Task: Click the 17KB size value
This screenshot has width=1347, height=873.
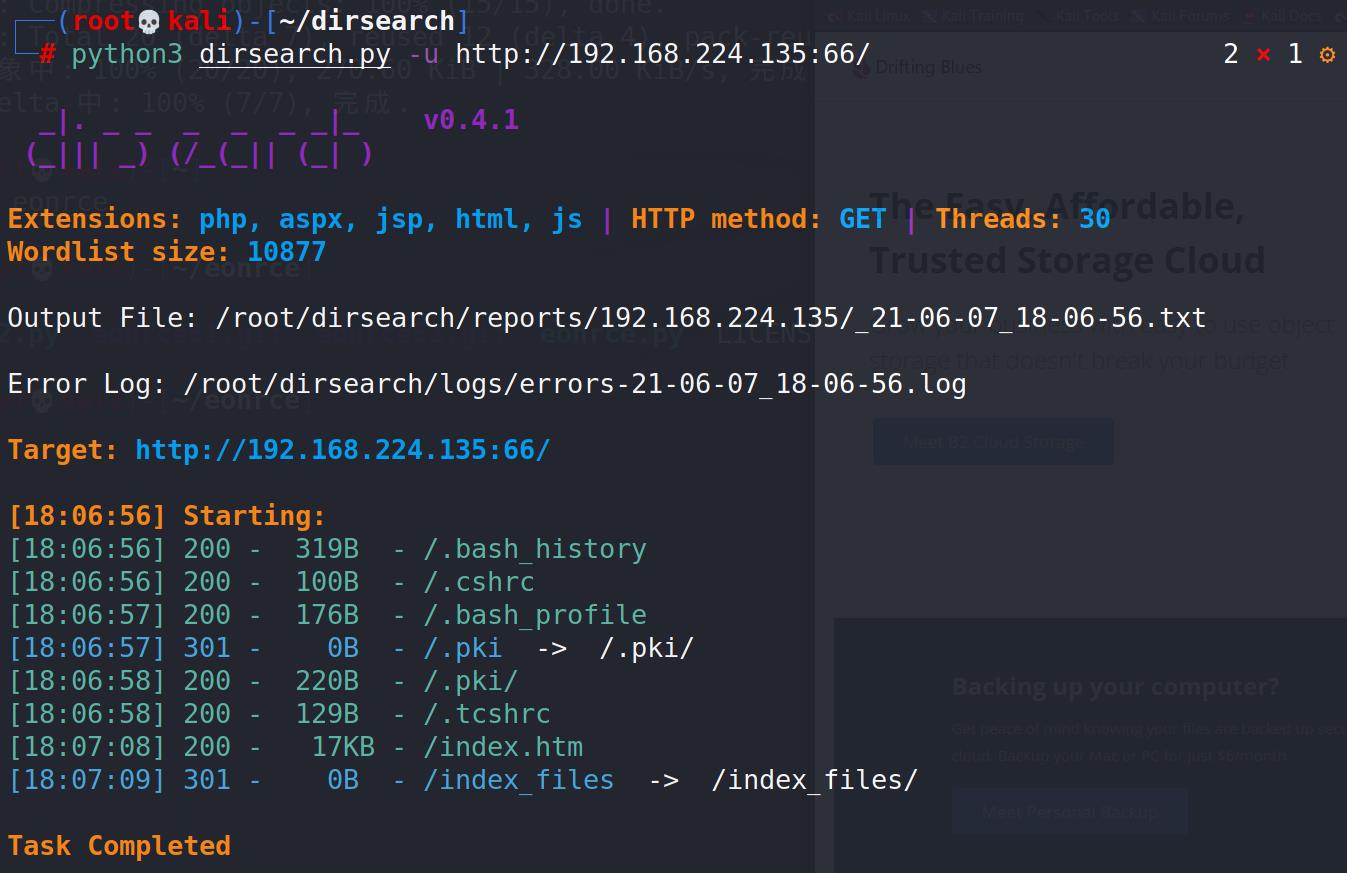Action: click(343, 747)
